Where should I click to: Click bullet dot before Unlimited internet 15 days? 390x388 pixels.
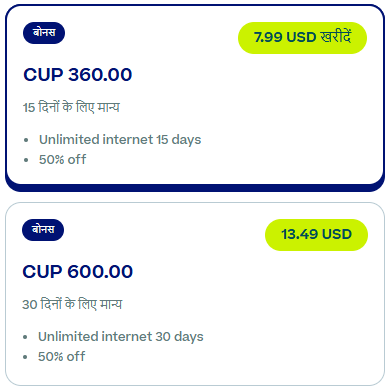tap(26, 140)
